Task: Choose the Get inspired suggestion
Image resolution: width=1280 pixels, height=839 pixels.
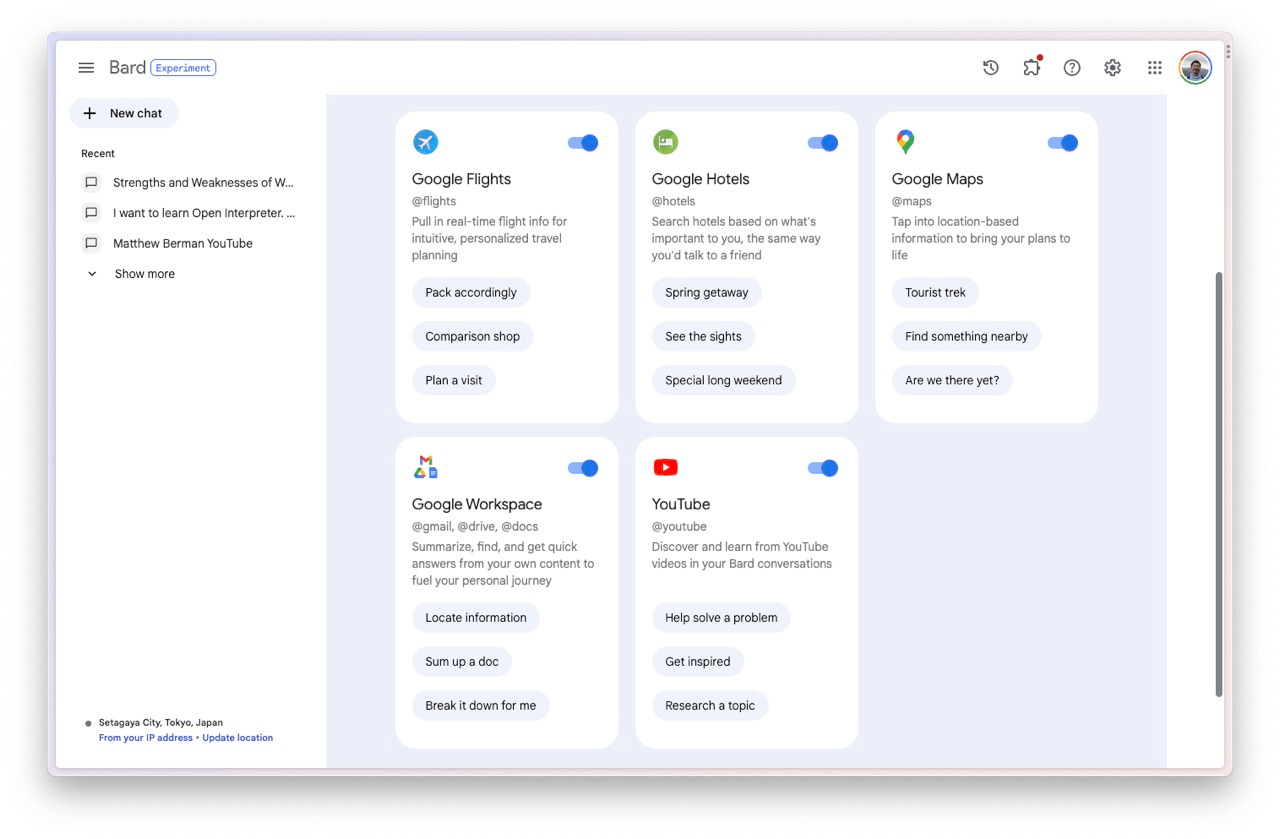Action: tap(698, 662)
